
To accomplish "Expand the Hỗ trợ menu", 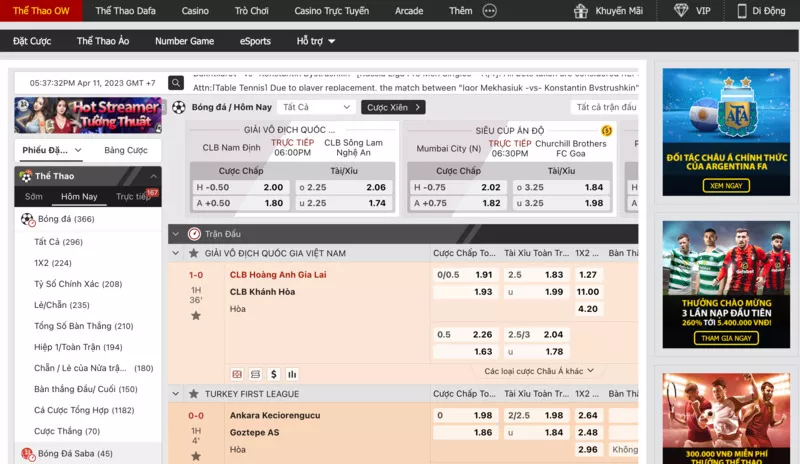I will [x=316, y=41].
